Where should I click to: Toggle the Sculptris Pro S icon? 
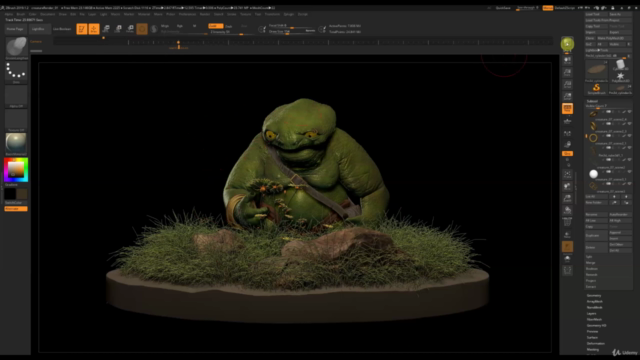154,29
